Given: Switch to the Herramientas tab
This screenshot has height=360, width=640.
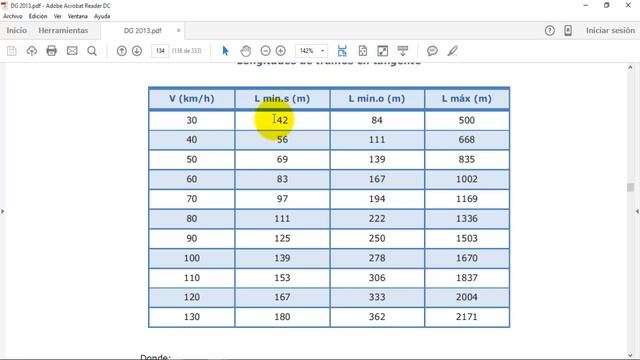Looking at the screenshot, I should point(63,31).
